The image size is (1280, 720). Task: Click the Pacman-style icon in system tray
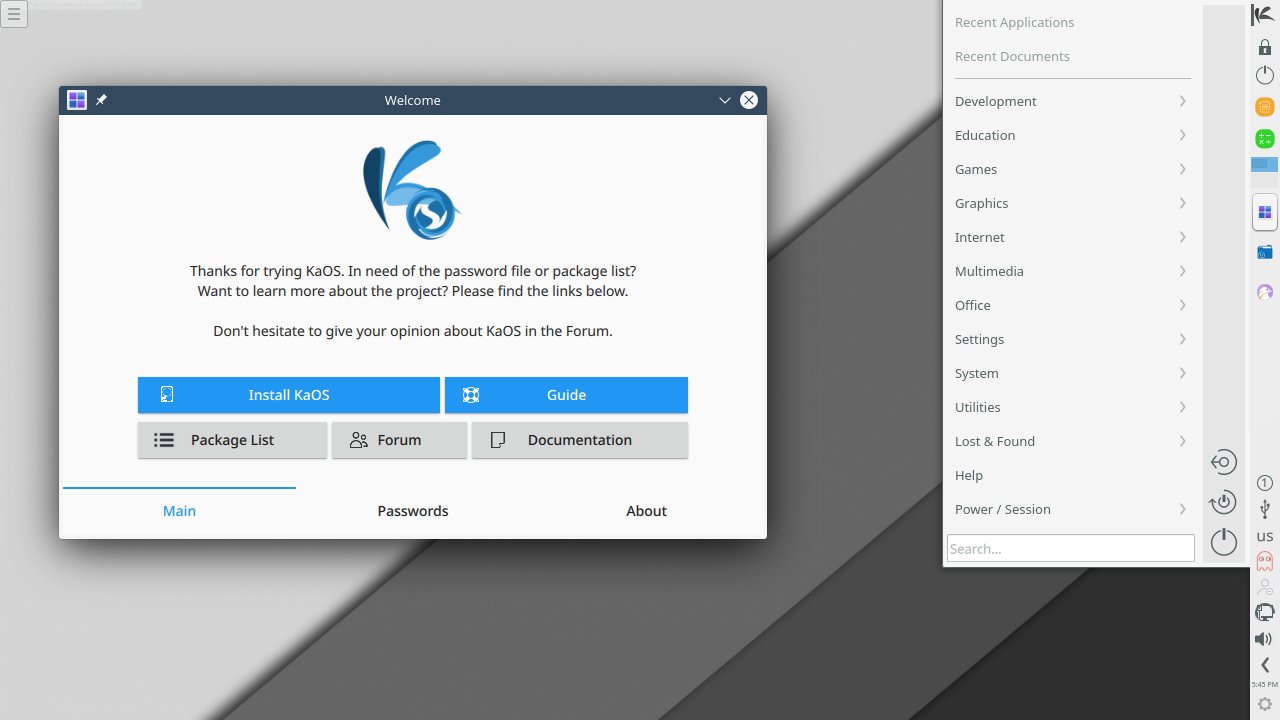click(1262, 560)
